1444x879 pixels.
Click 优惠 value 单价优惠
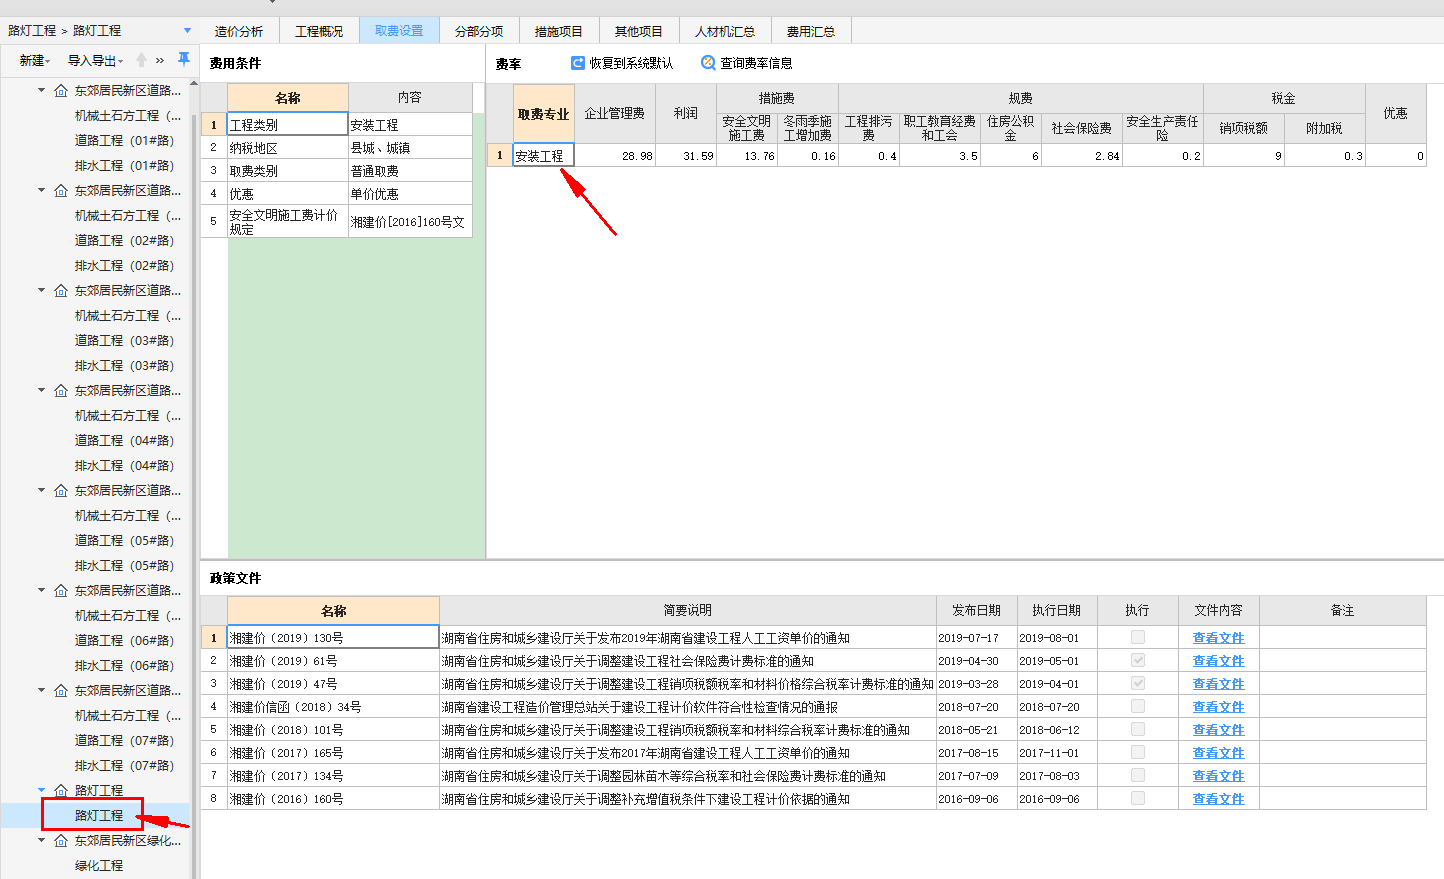[x=410, y=194]
